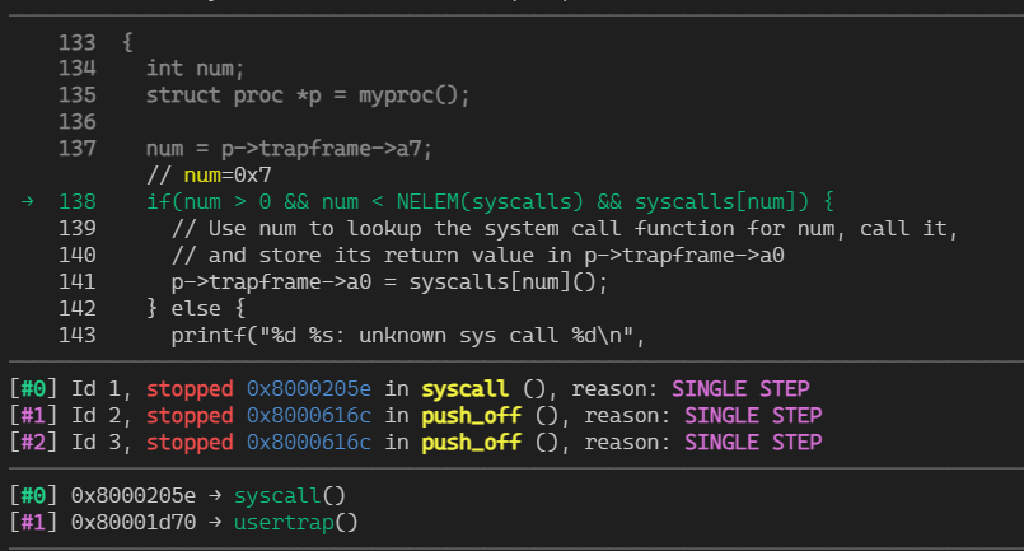Click the yellow syscall function name
Screen dimensions: 1024x551
(464, 390)
